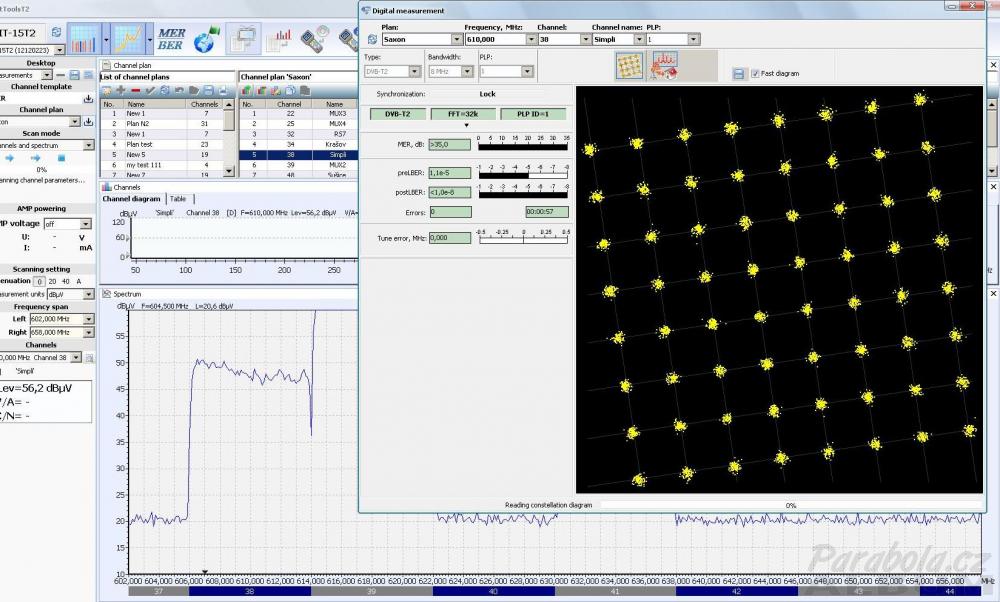Open the Left frequency span dropdown

88,319
